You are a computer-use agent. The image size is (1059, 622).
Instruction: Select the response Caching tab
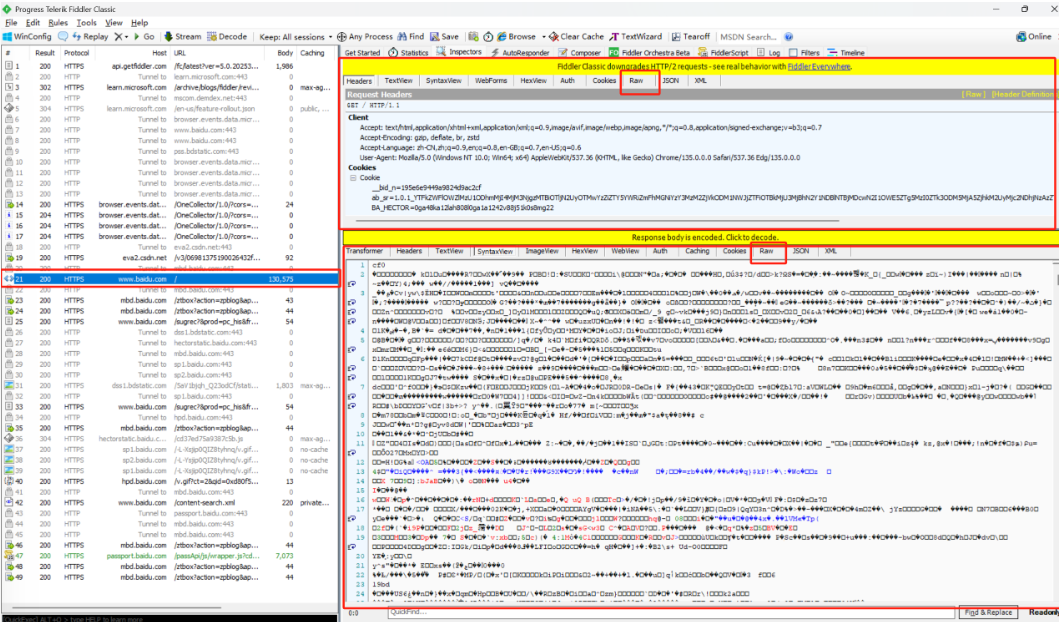pos(697,251)
